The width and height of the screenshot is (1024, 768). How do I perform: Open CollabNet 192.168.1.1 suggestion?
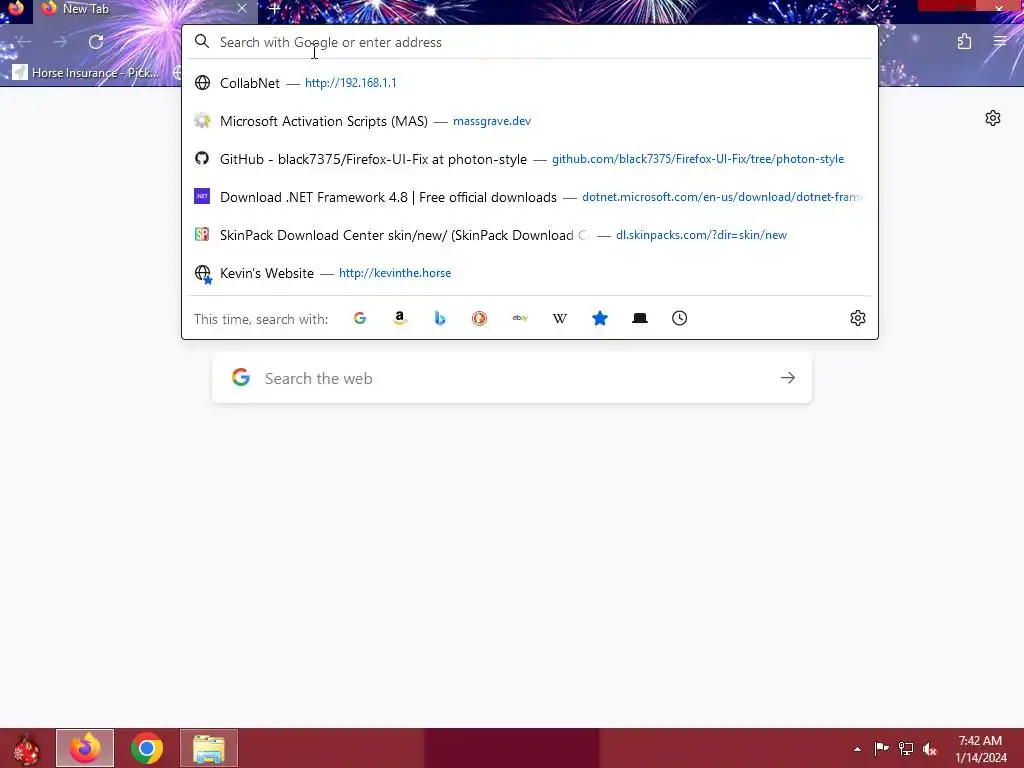click(530, 83)
